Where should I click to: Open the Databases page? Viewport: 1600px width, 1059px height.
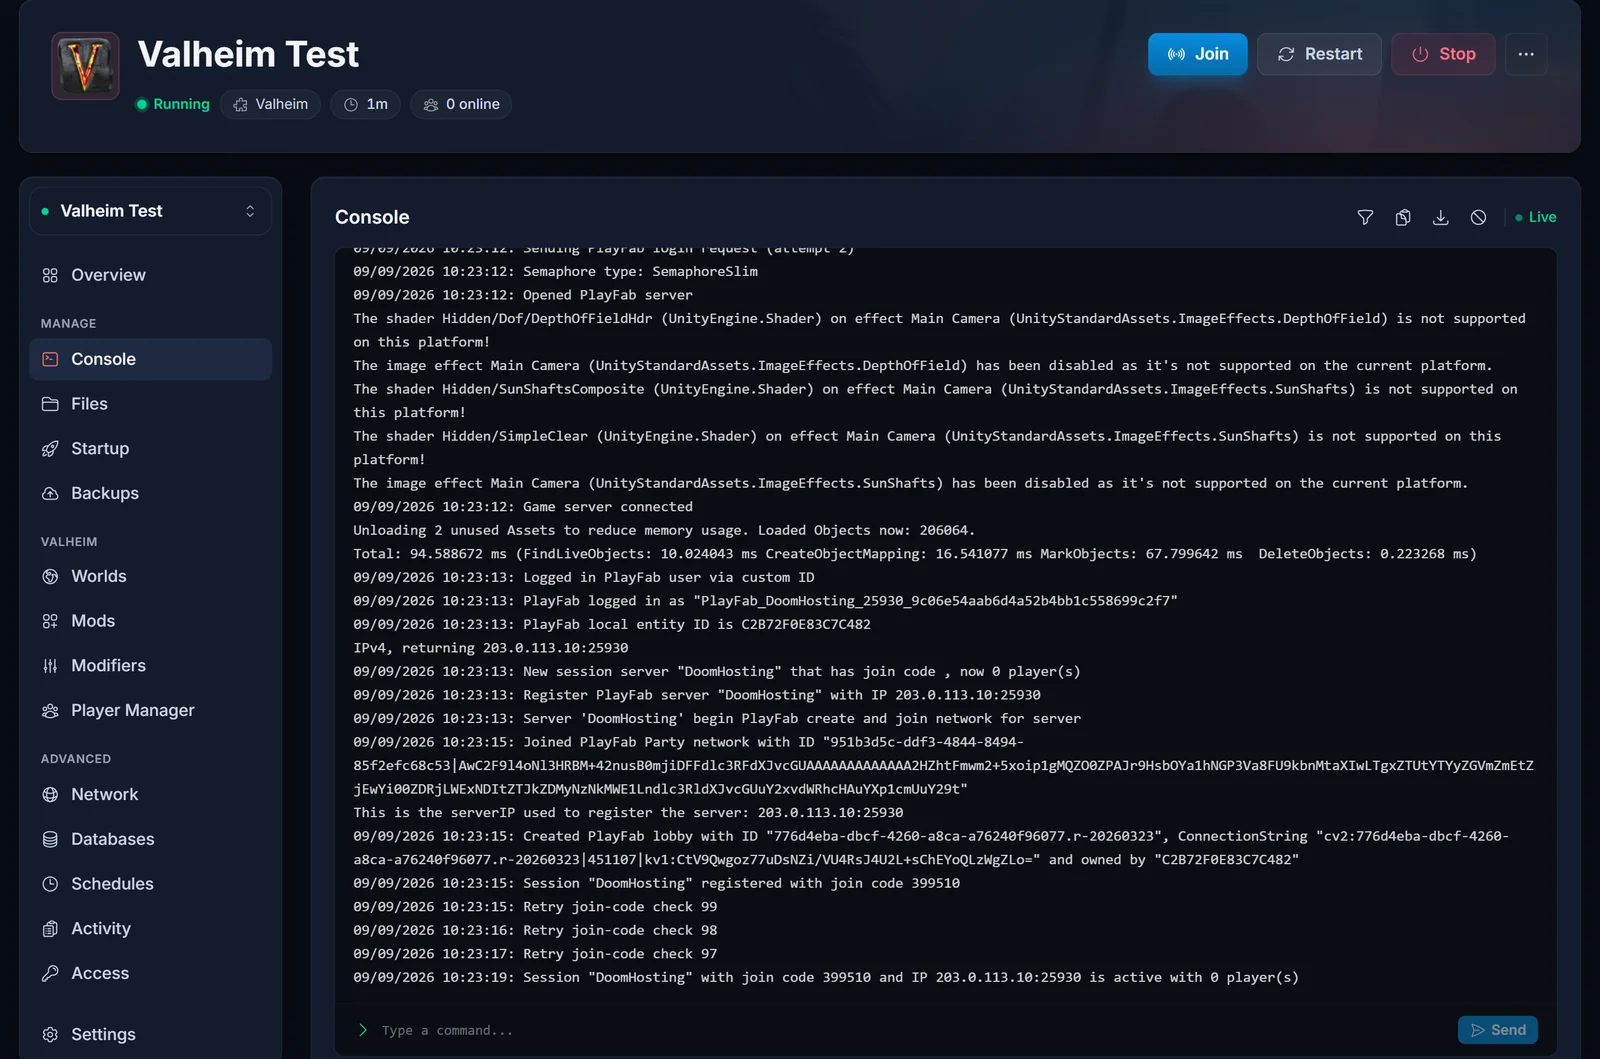tap(150, 839)
